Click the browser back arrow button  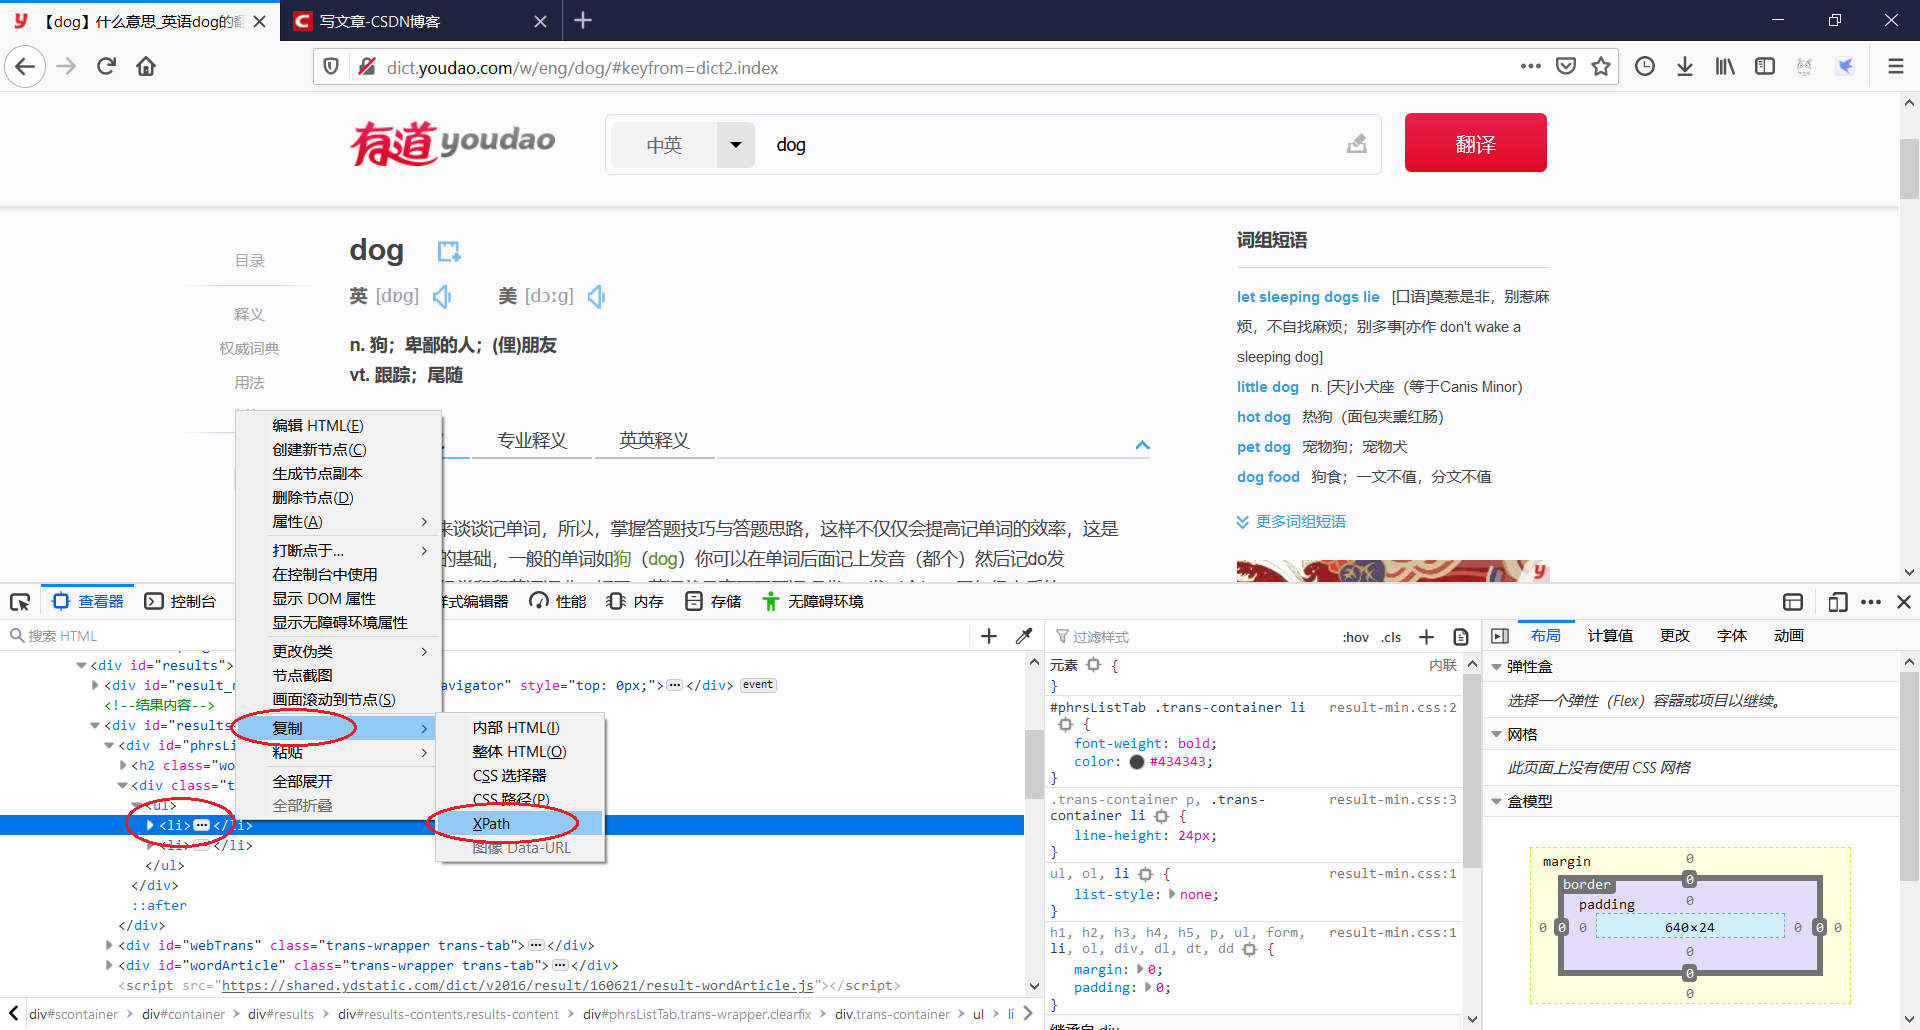(25, 67)
